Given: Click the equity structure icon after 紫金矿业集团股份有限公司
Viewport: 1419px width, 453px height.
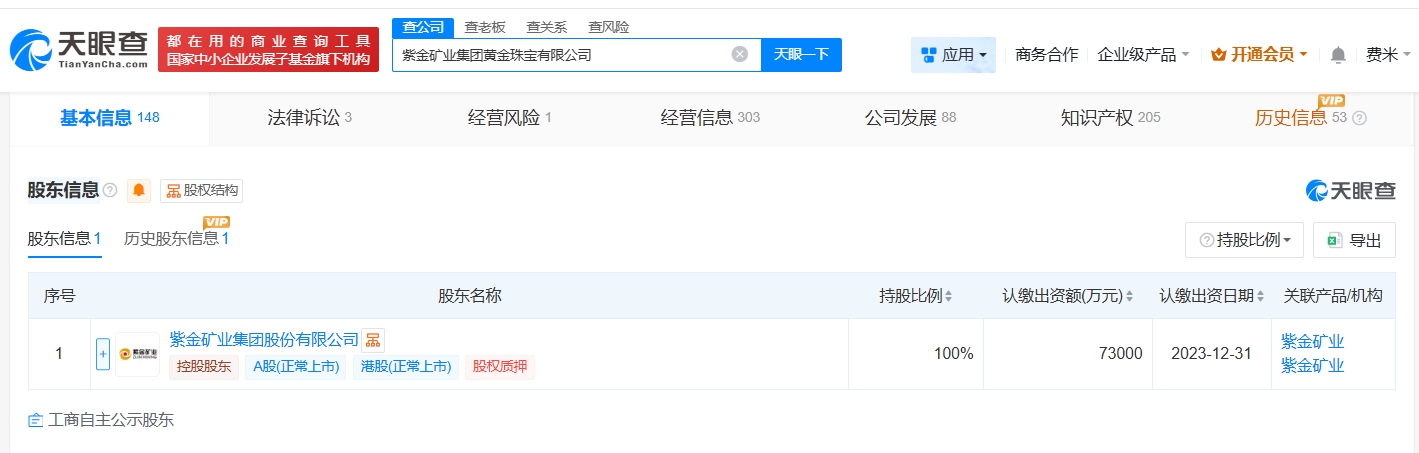Looking at the screenshot, I should [x=372, y=340].
